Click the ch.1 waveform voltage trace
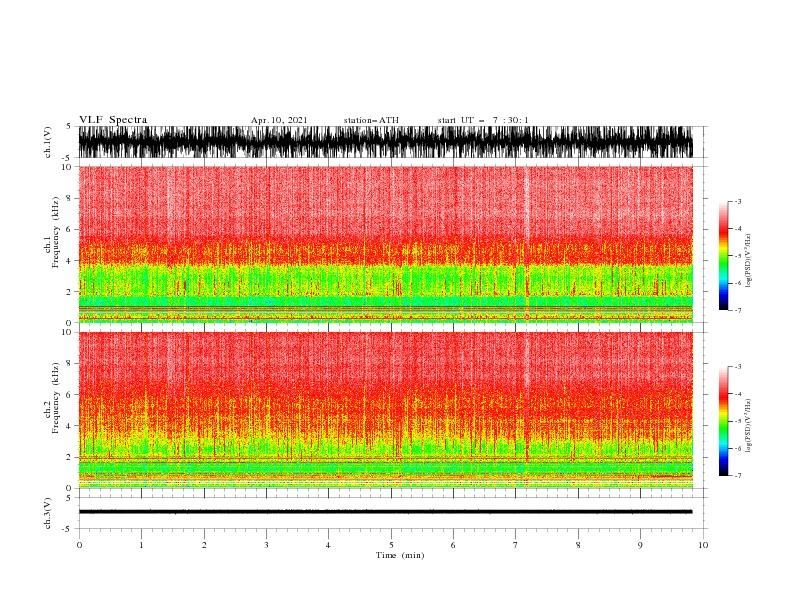The height and width of the screenshot is (612, 792). (385, 142)
